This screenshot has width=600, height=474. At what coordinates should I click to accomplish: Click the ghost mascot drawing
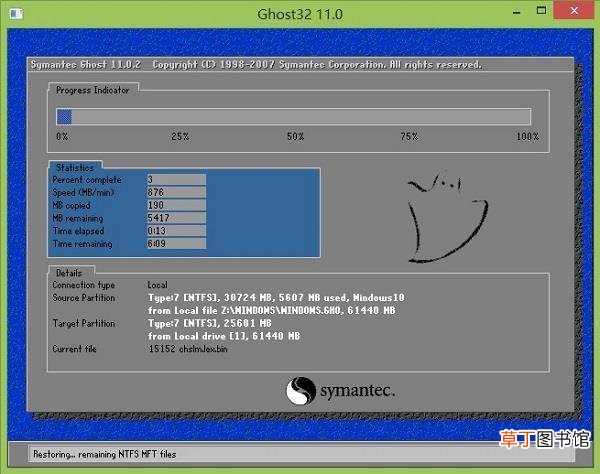pyautogui.click(x=448, y=217)
